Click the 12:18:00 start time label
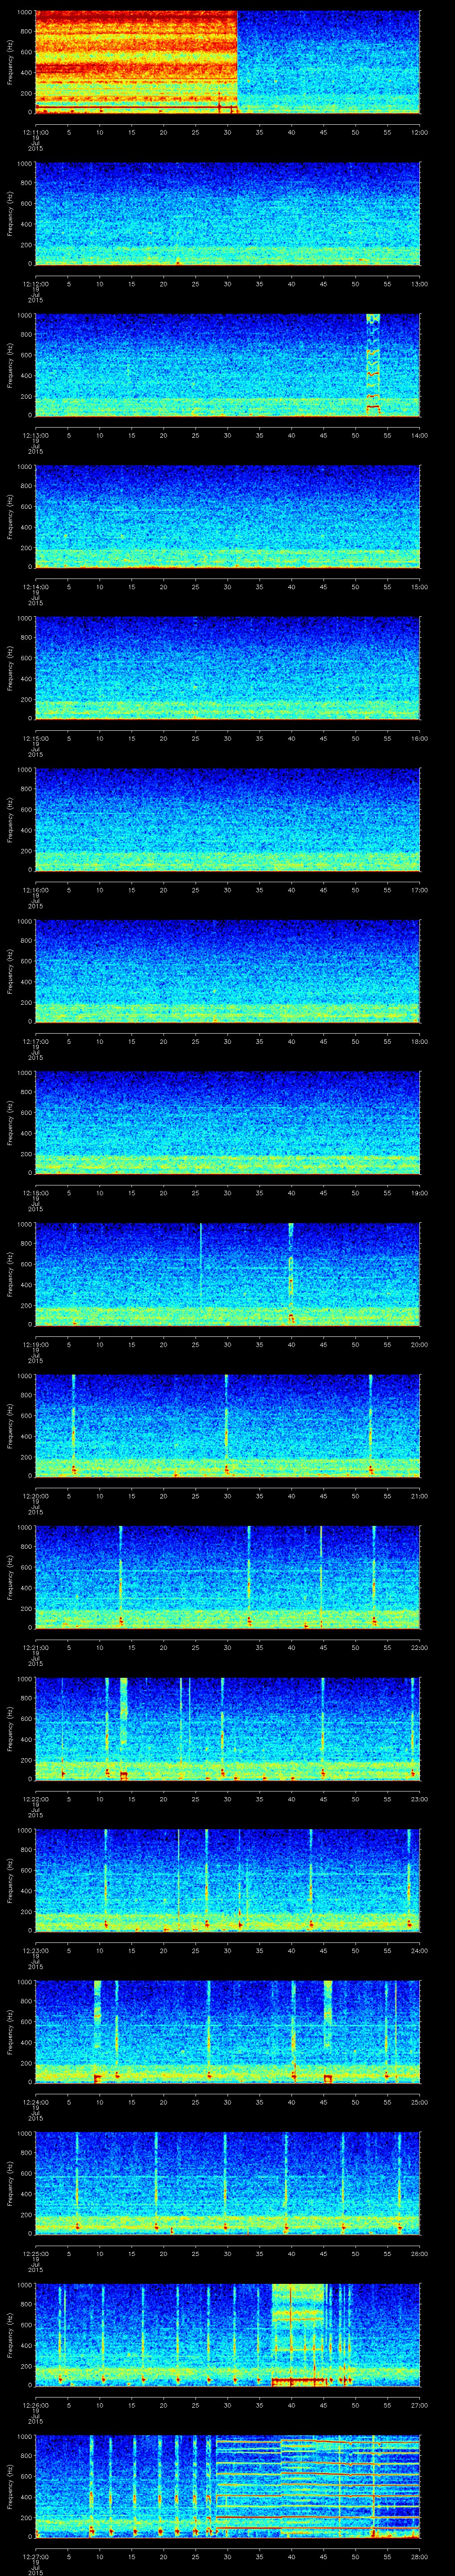The height and width of the screenshot is (2576, 455). [35, 1193]
